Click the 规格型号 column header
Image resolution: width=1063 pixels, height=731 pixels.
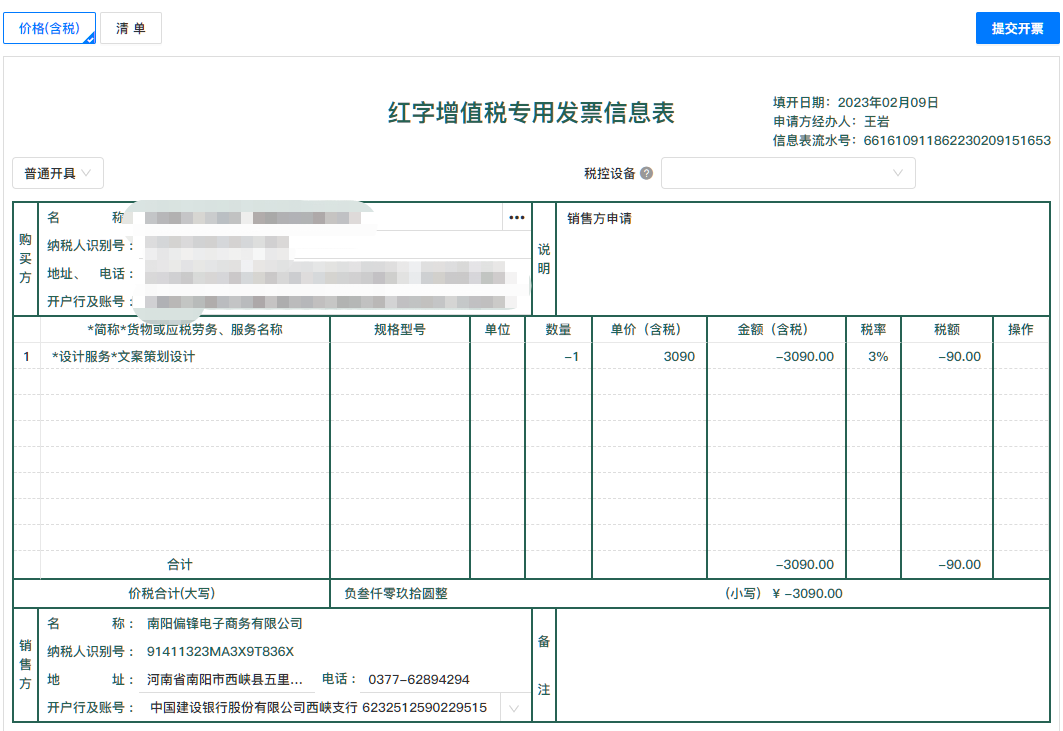point(400,330)
